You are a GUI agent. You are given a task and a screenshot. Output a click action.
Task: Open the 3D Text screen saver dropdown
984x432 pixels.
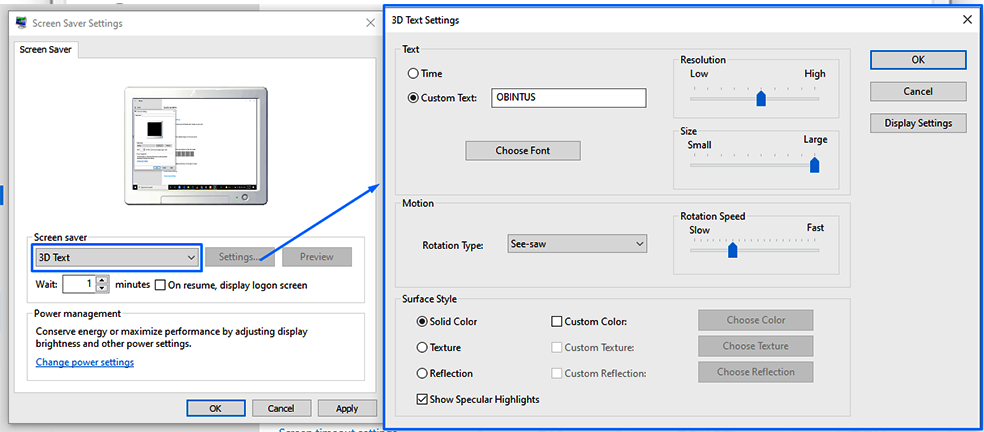pyautogui.click(x=117, y=257)
